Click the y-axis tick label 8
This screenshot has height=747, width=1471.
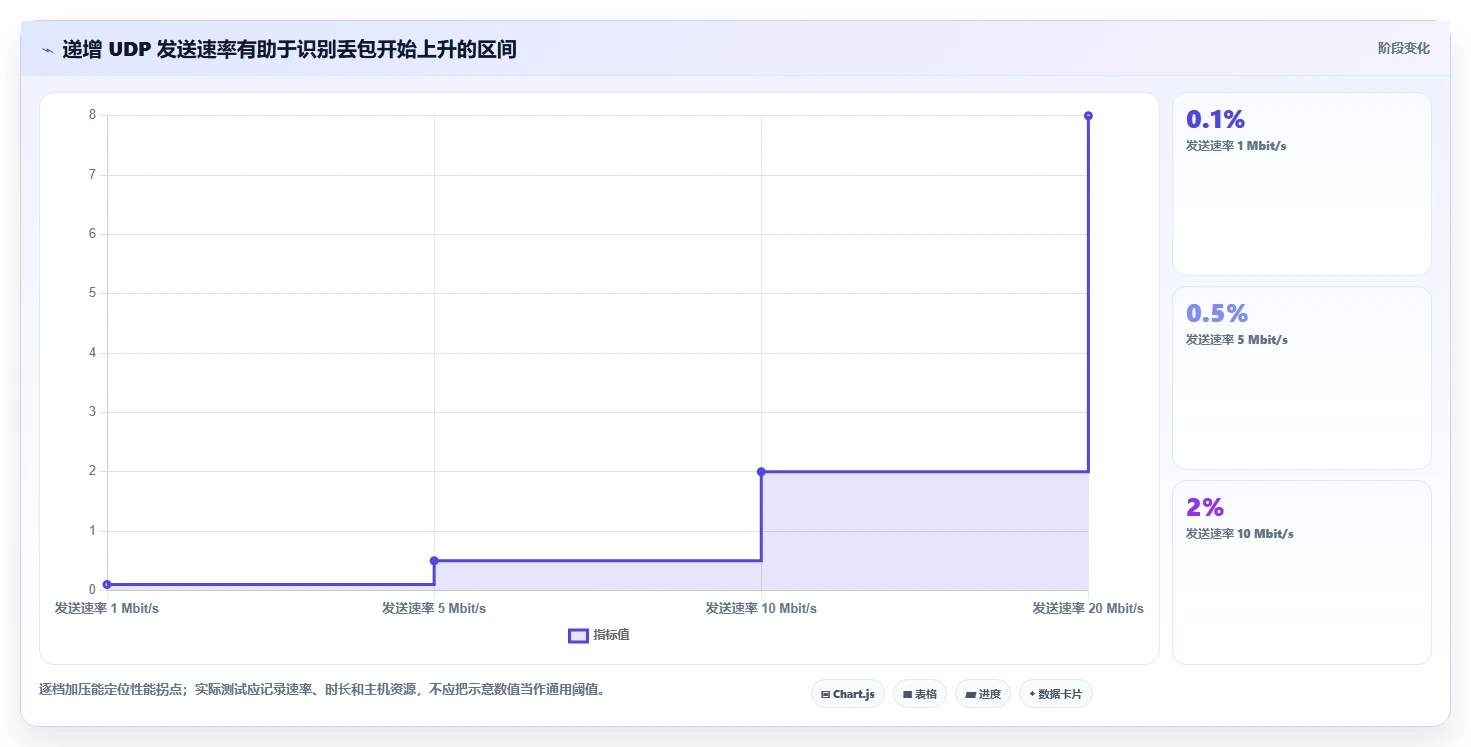[x=93, y=115]
